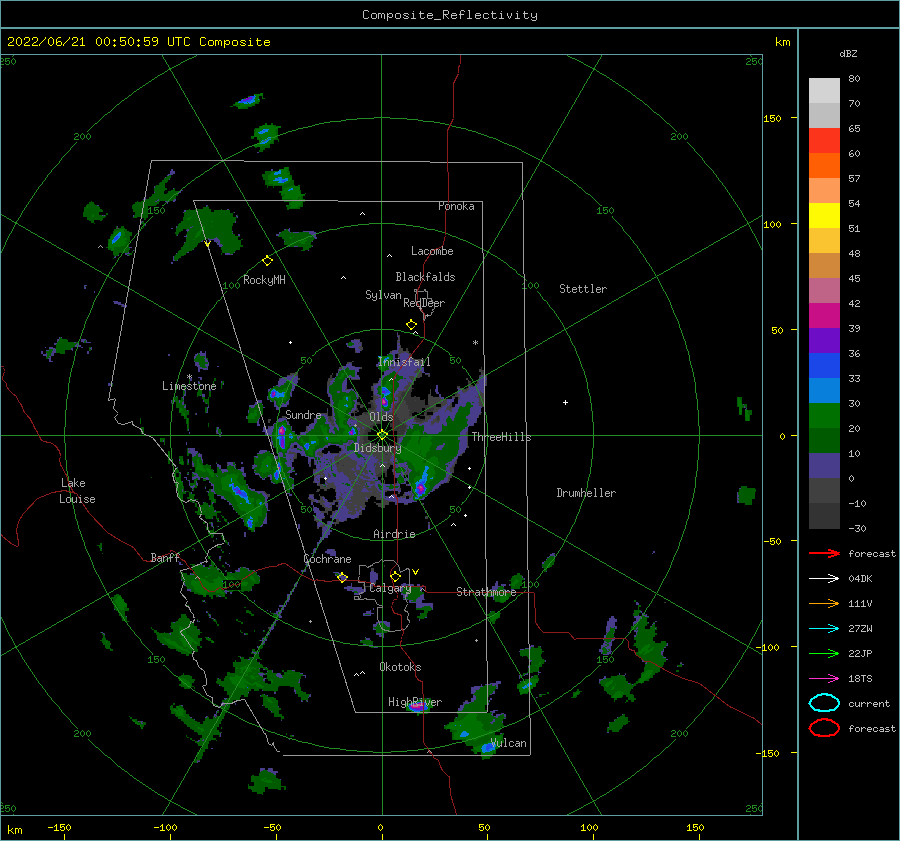Image resolution: width=900 pixels, height=841 pixels.
Task: Click the cyan 27ZW arrow icon
Action: coord(824,629)
